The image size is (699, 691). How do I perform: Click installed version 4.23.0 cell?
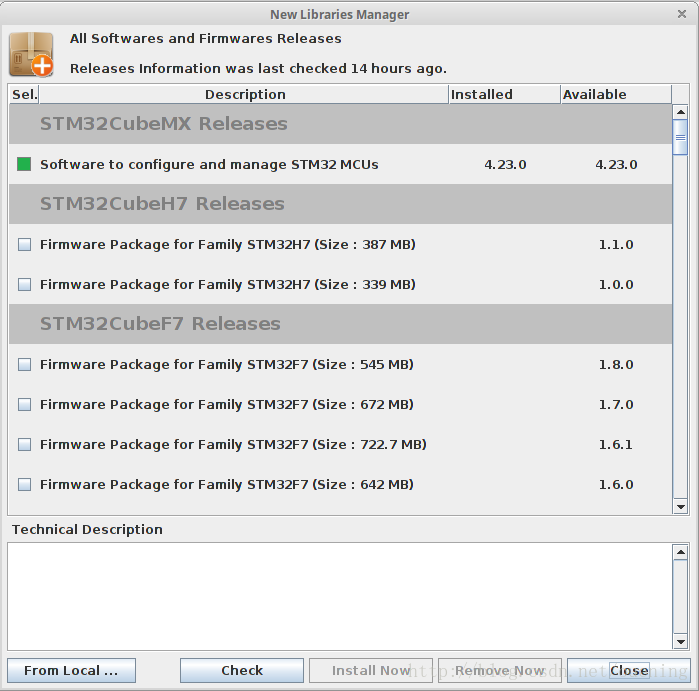click(x=505, y=165)
